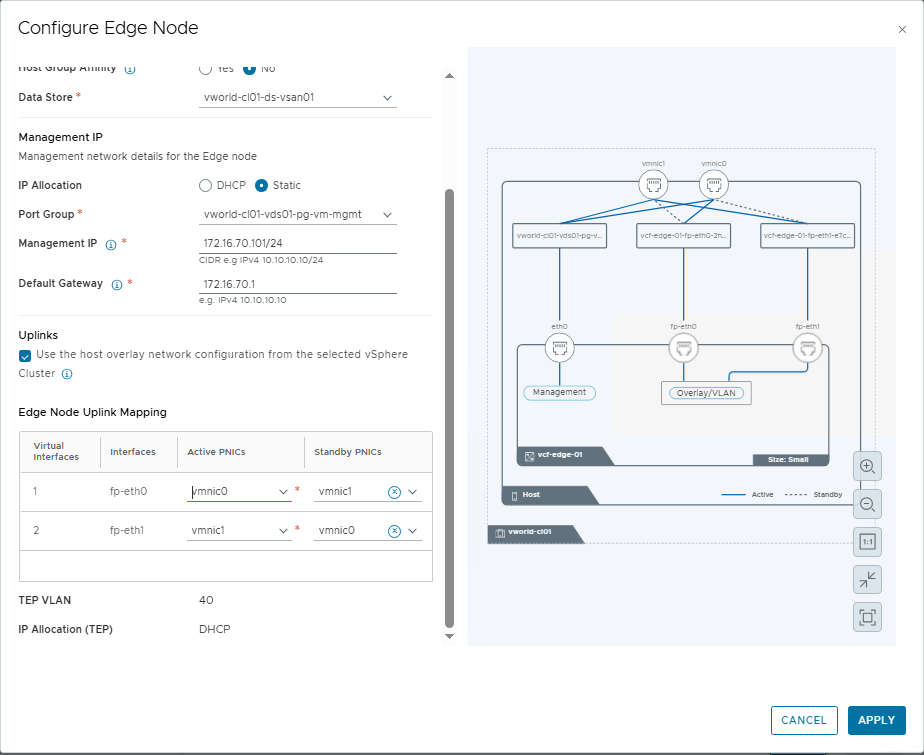
Task: Reset diagram to 1:1 scale
Action: (x=867, y=542)
